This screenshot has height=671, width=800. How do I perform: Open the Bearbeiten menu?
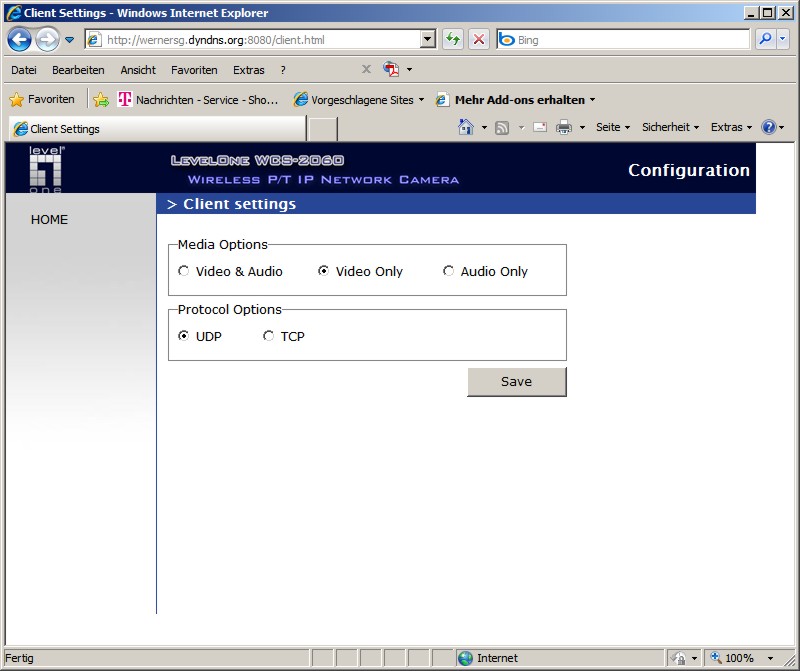click(78, 70)
